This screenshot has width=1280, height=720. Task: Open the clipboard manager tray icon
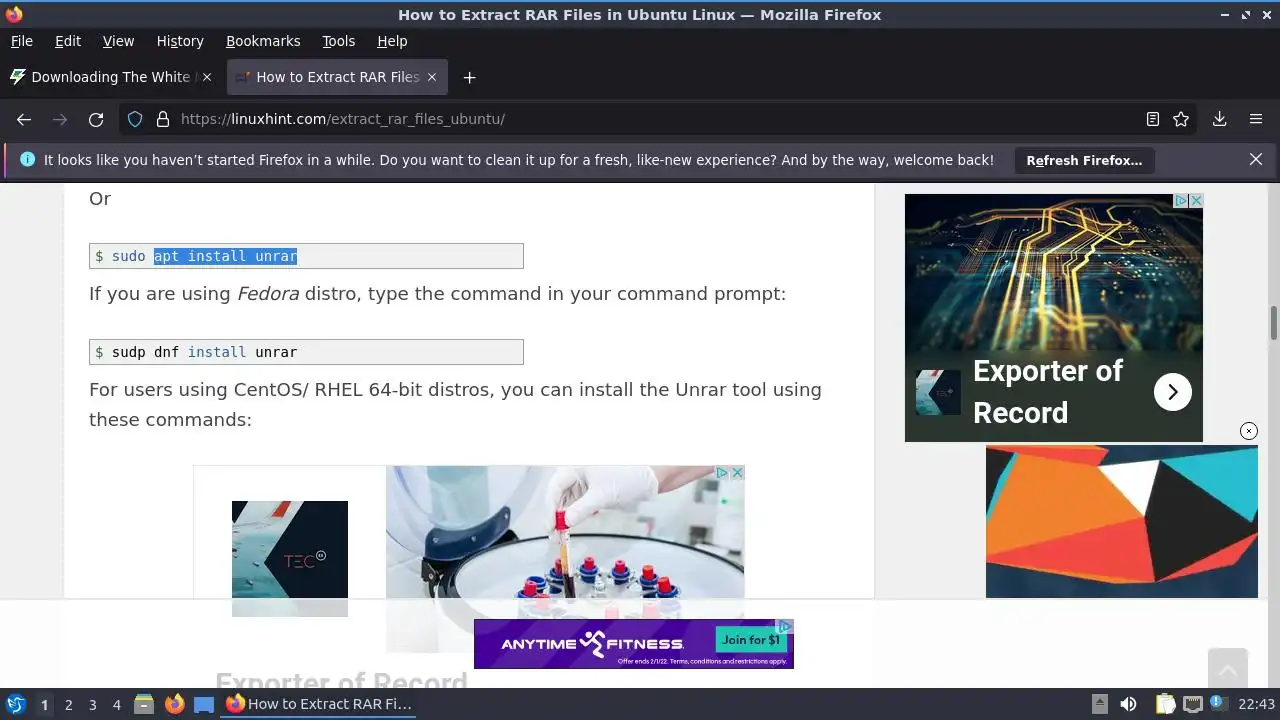pos(1165,704)
